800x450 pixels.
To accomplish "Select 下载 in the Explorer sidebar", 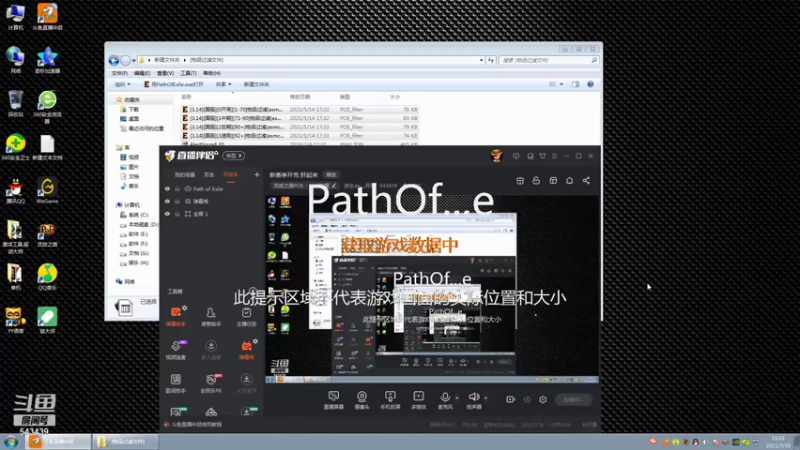I will click(130, 109).
